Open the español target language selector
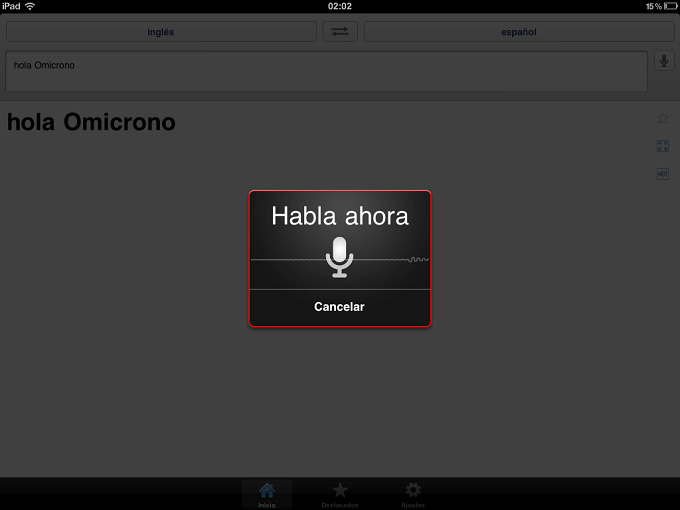680x510 pixels. (519, 32)
